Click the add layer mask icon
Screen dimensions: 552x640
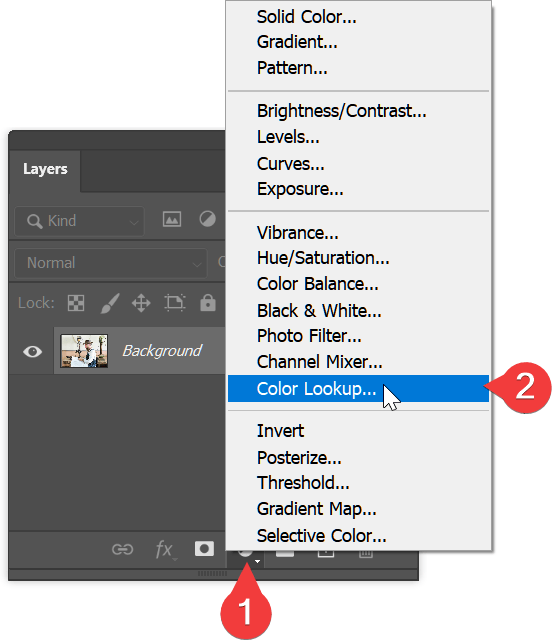204,549
